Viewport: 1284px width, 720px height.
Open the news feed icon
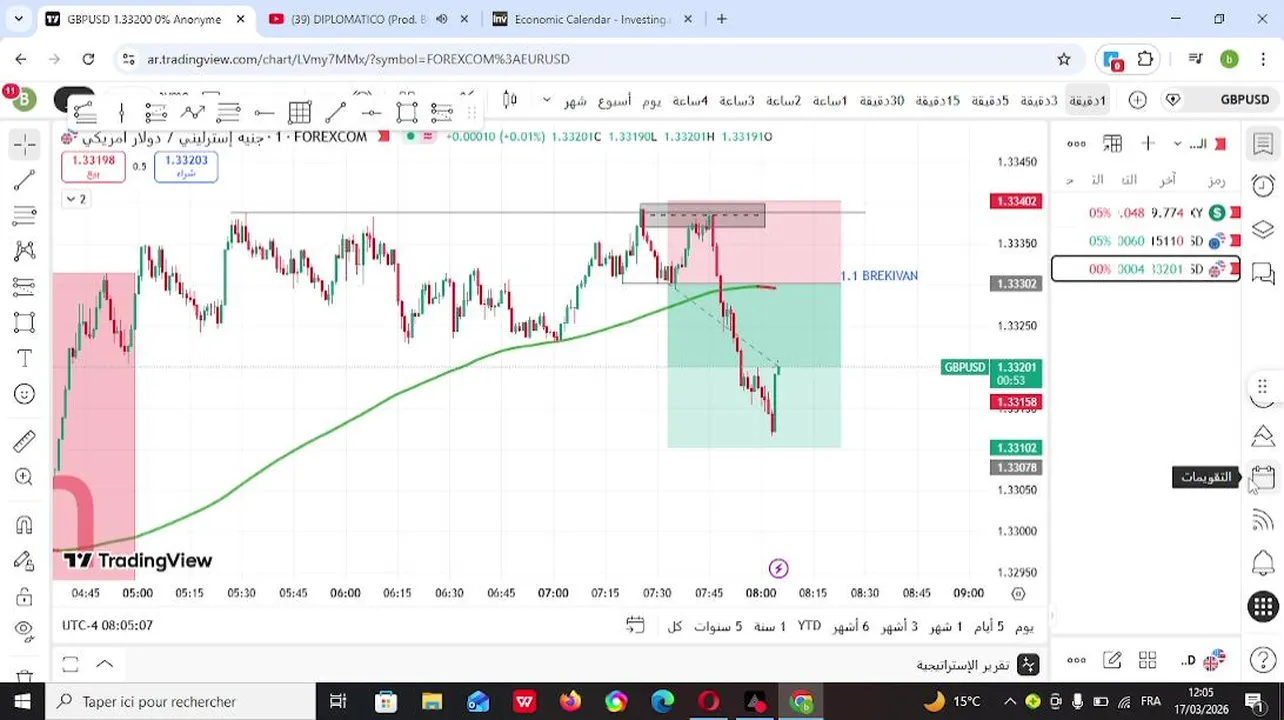(1263, 520)
